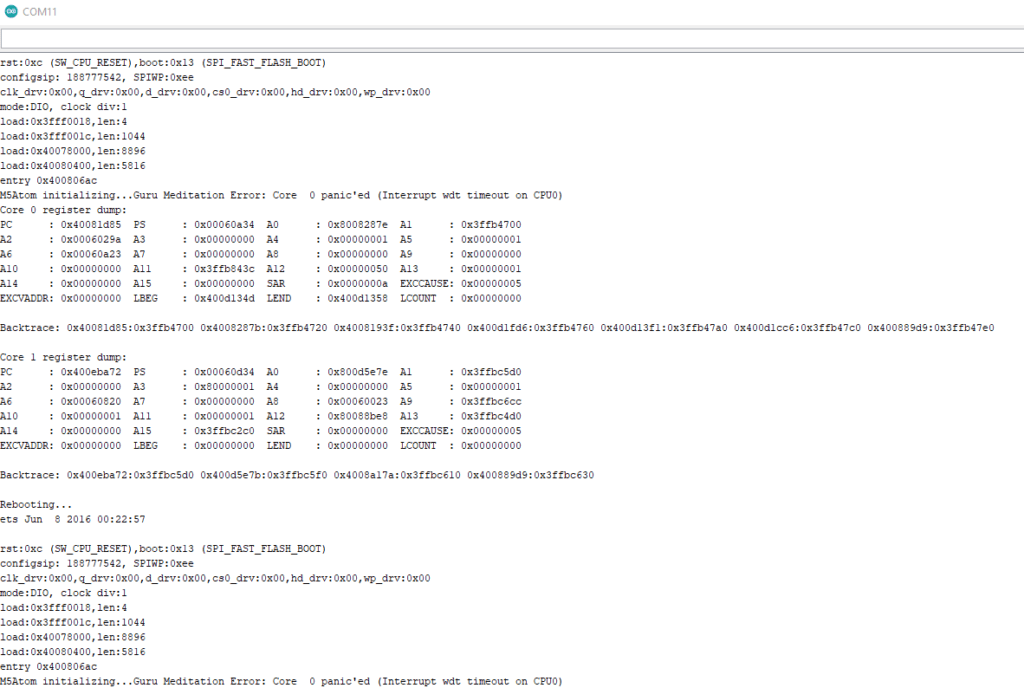Click the 'Core 1 register dump:' heading
This screenshot has height=688, width=1024.
[63, 357]
